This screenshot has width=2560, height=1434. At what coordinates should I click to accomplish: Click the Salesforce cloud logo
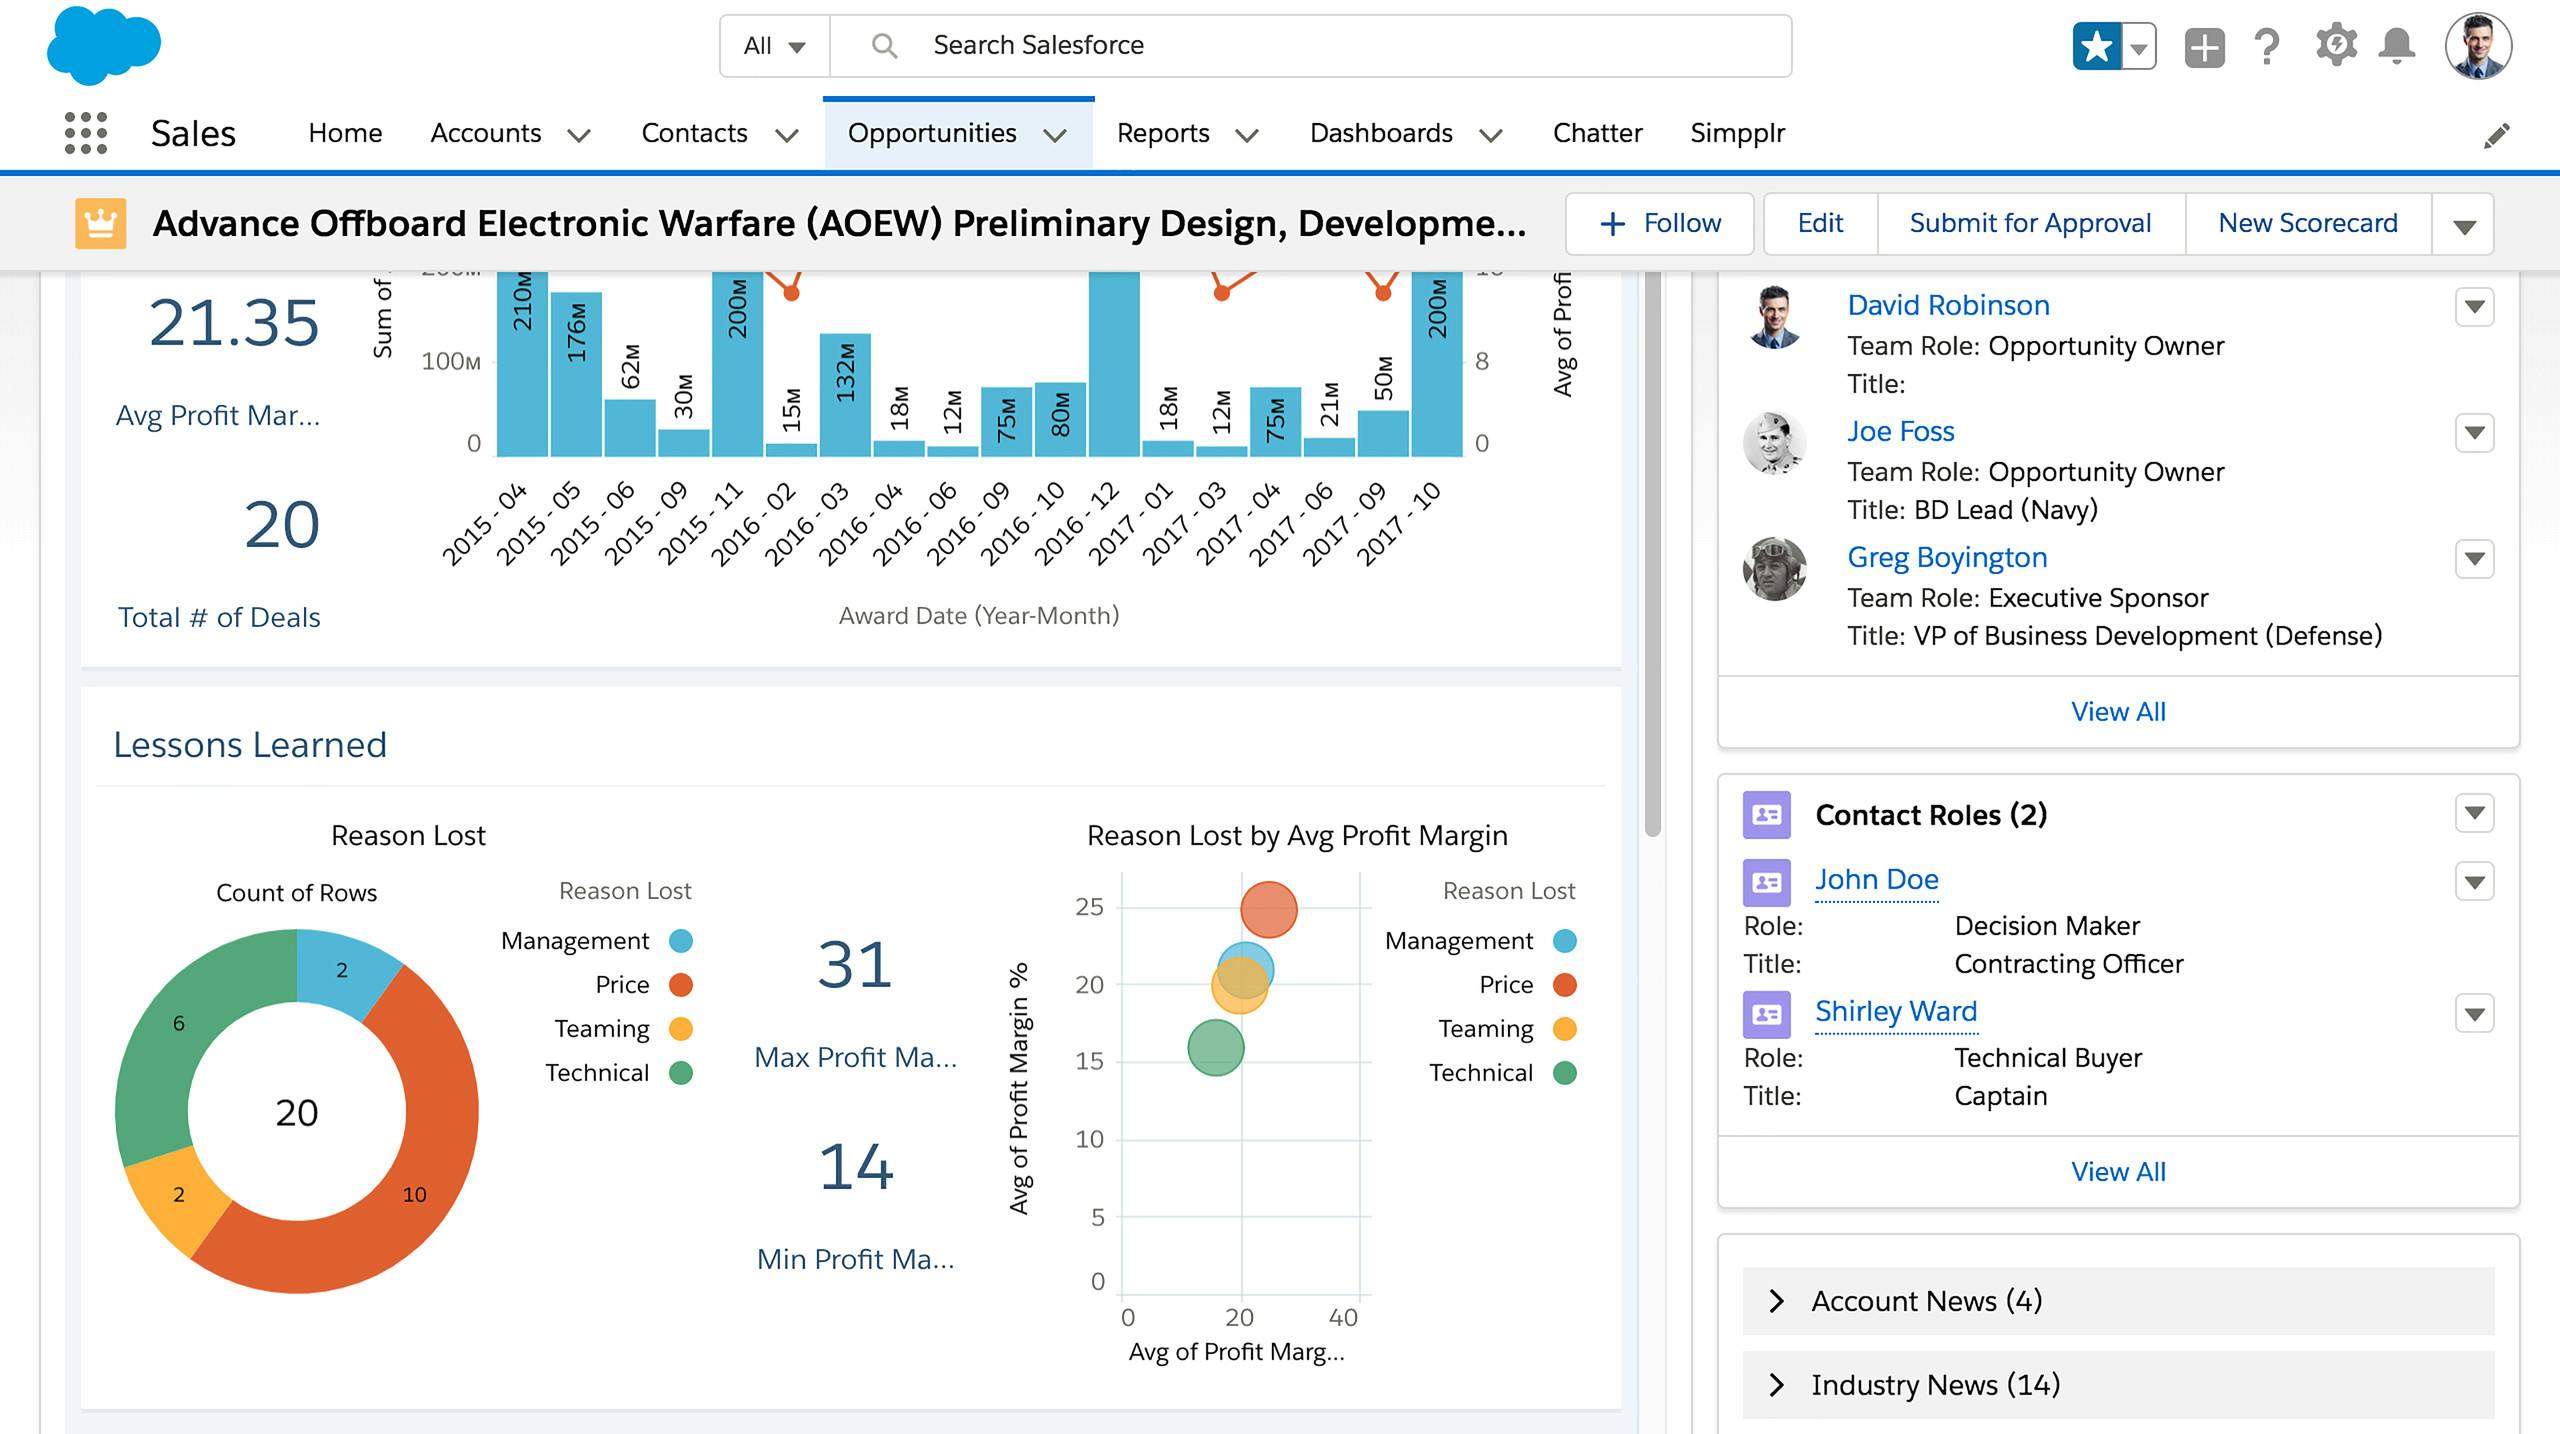click(x=104, y=45)
